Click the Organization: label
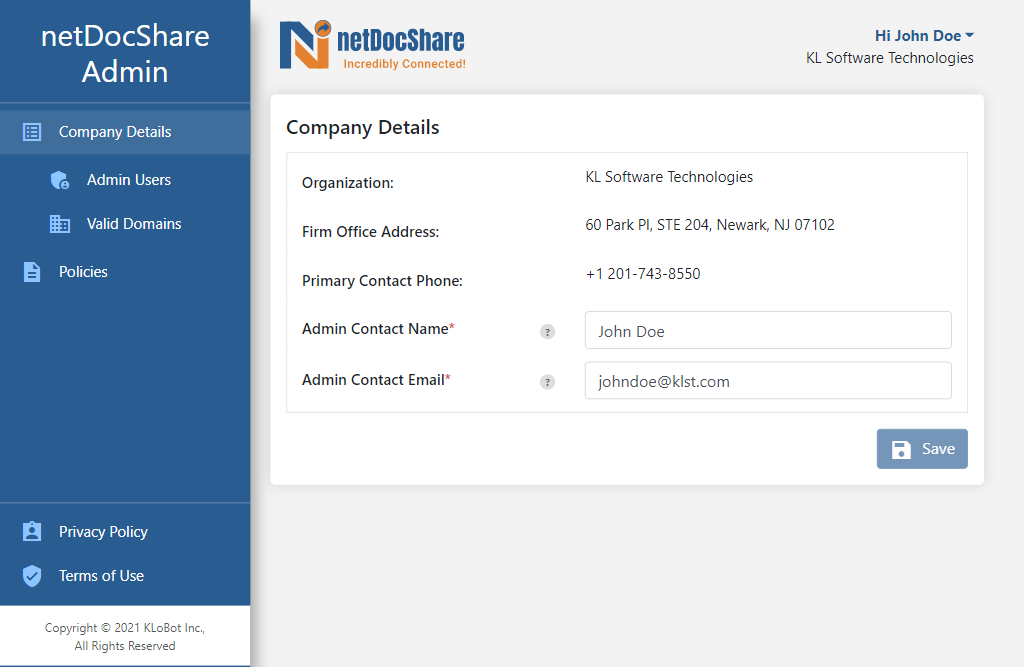This screenshot has width=1024, height=667. (x=347, y=183)
